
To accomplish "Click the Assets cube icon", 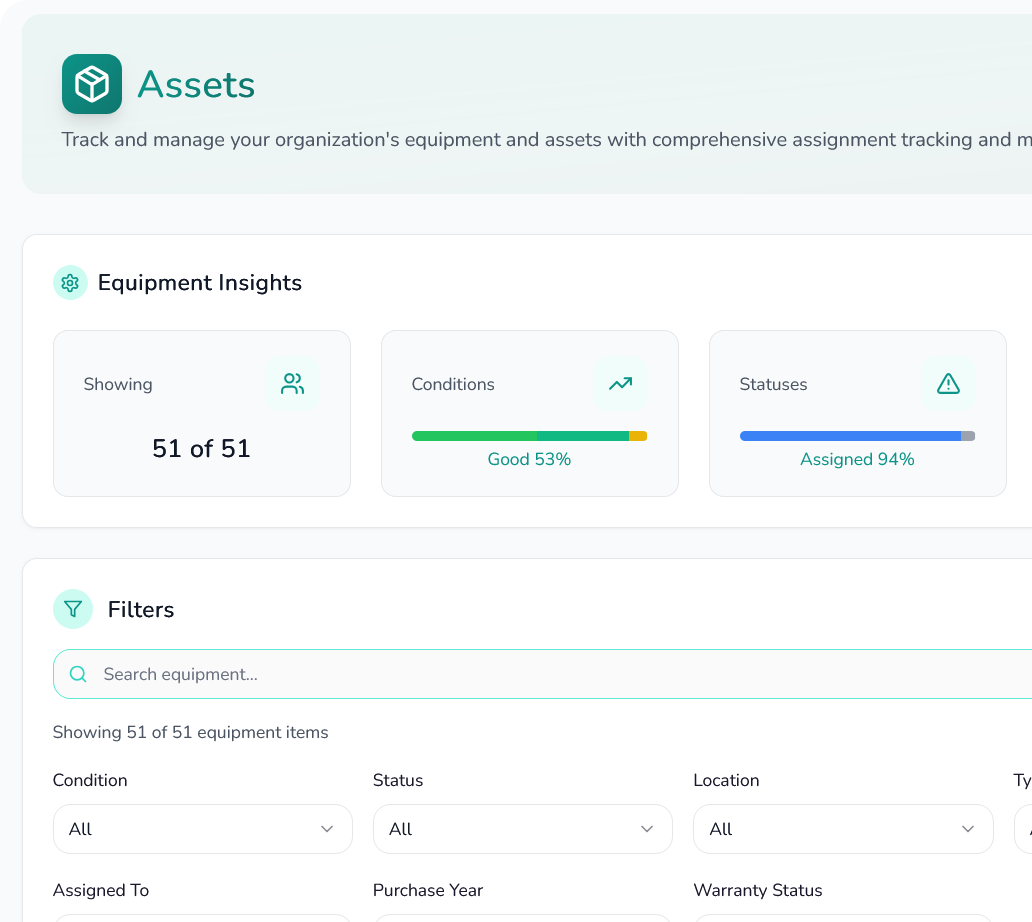I will coord(91,84).
